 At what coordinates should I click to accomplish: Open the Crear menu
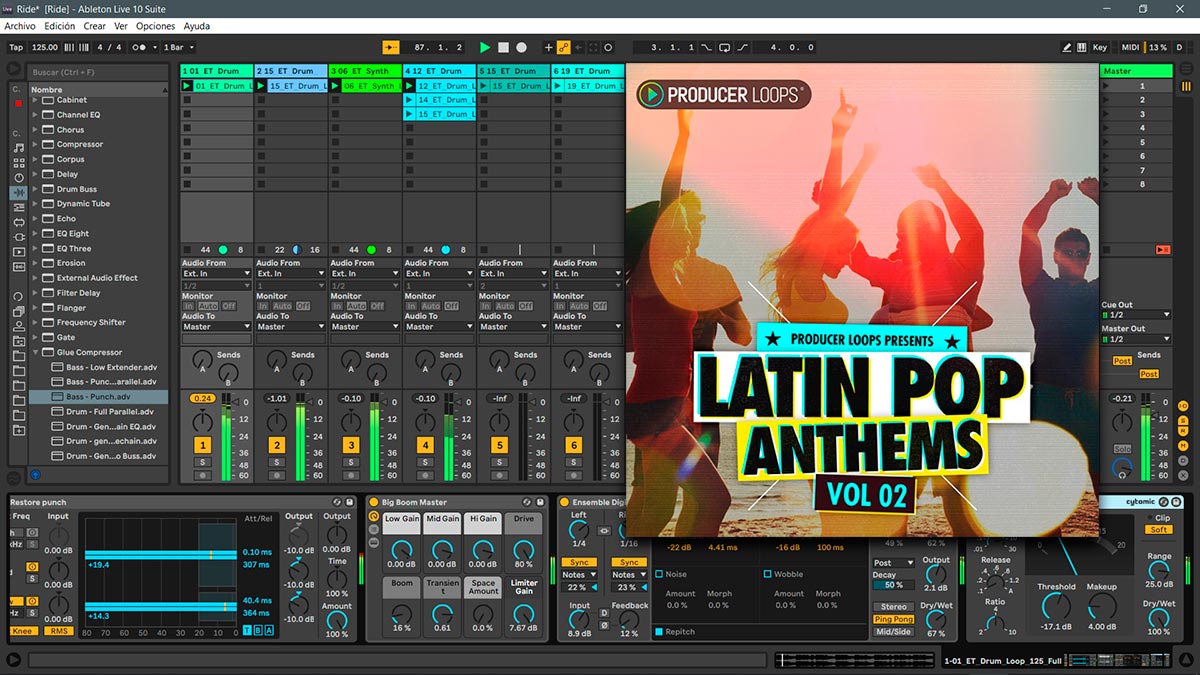point(95,26)
